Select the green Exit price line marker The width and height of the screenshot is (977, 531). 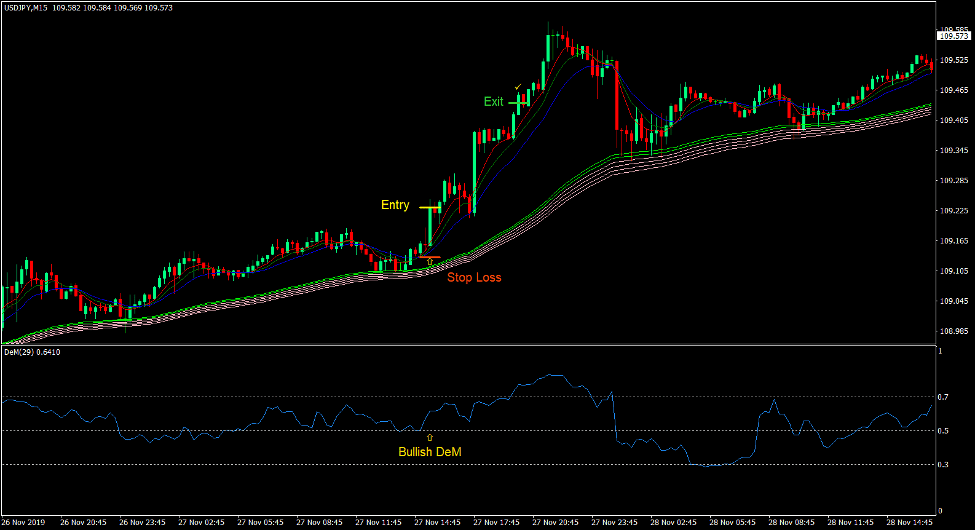518,102
